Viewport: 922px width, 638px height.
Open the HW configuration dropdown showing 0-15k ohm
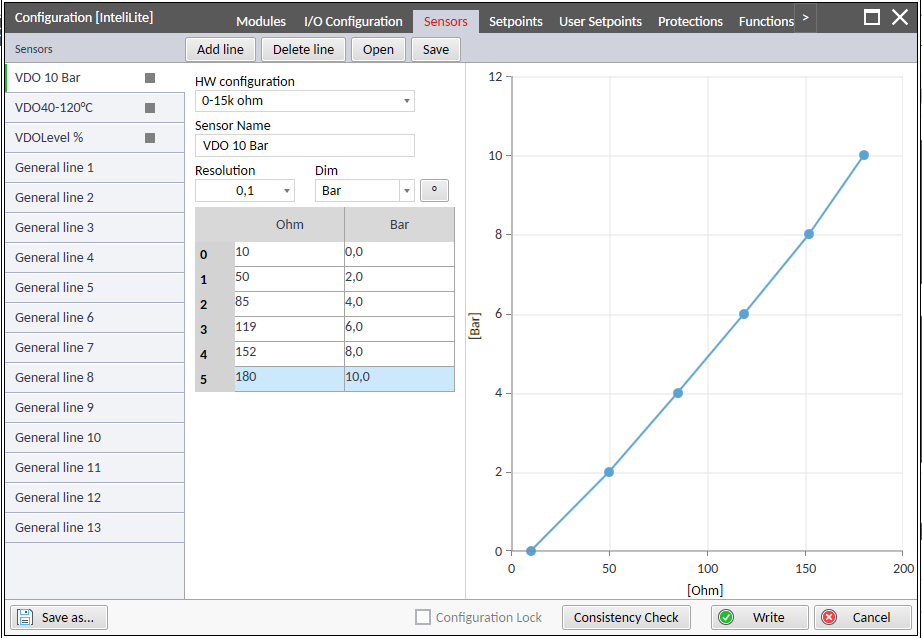pos(305,100)
